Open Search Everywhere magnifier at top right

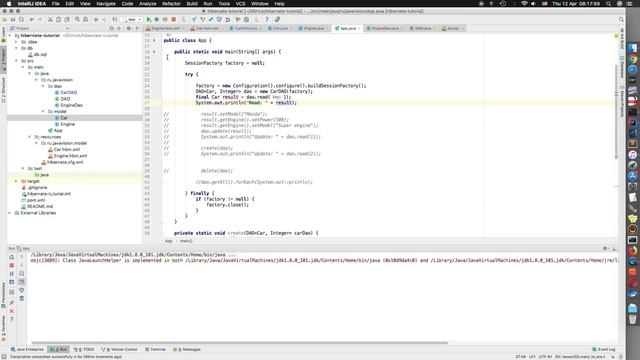point(621,19)
